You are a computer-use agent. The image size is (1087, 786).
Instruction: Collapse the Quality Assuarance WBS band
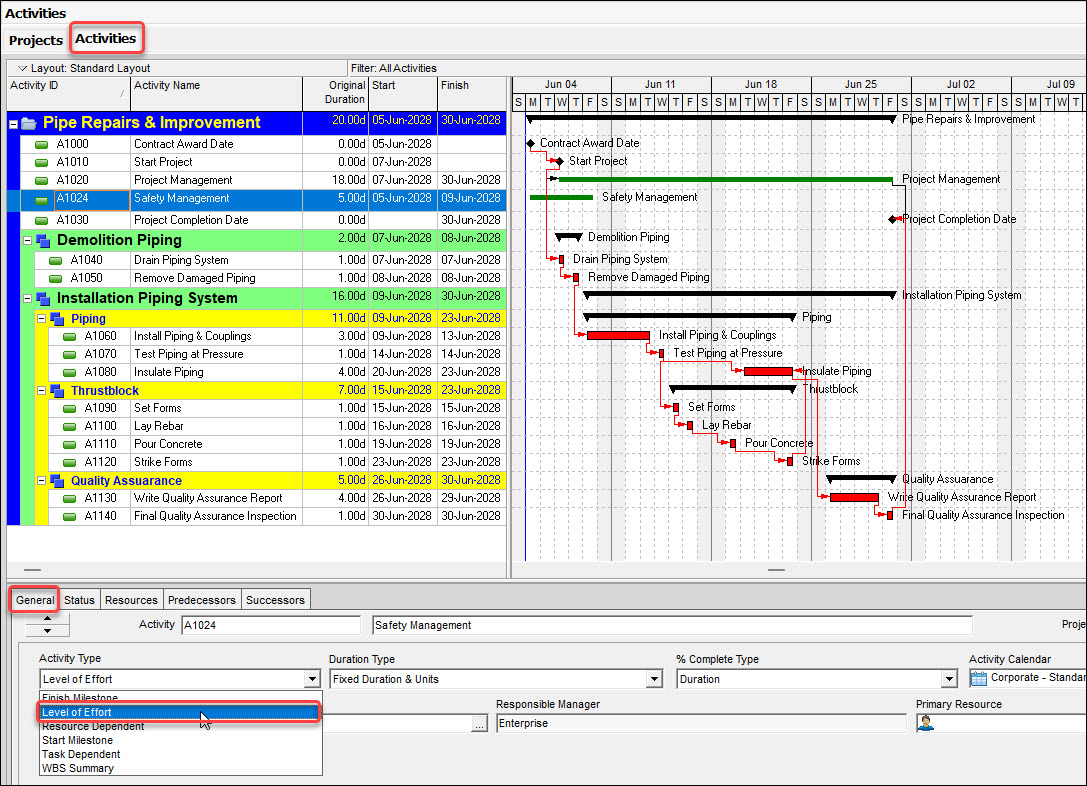tap(42, 480)
